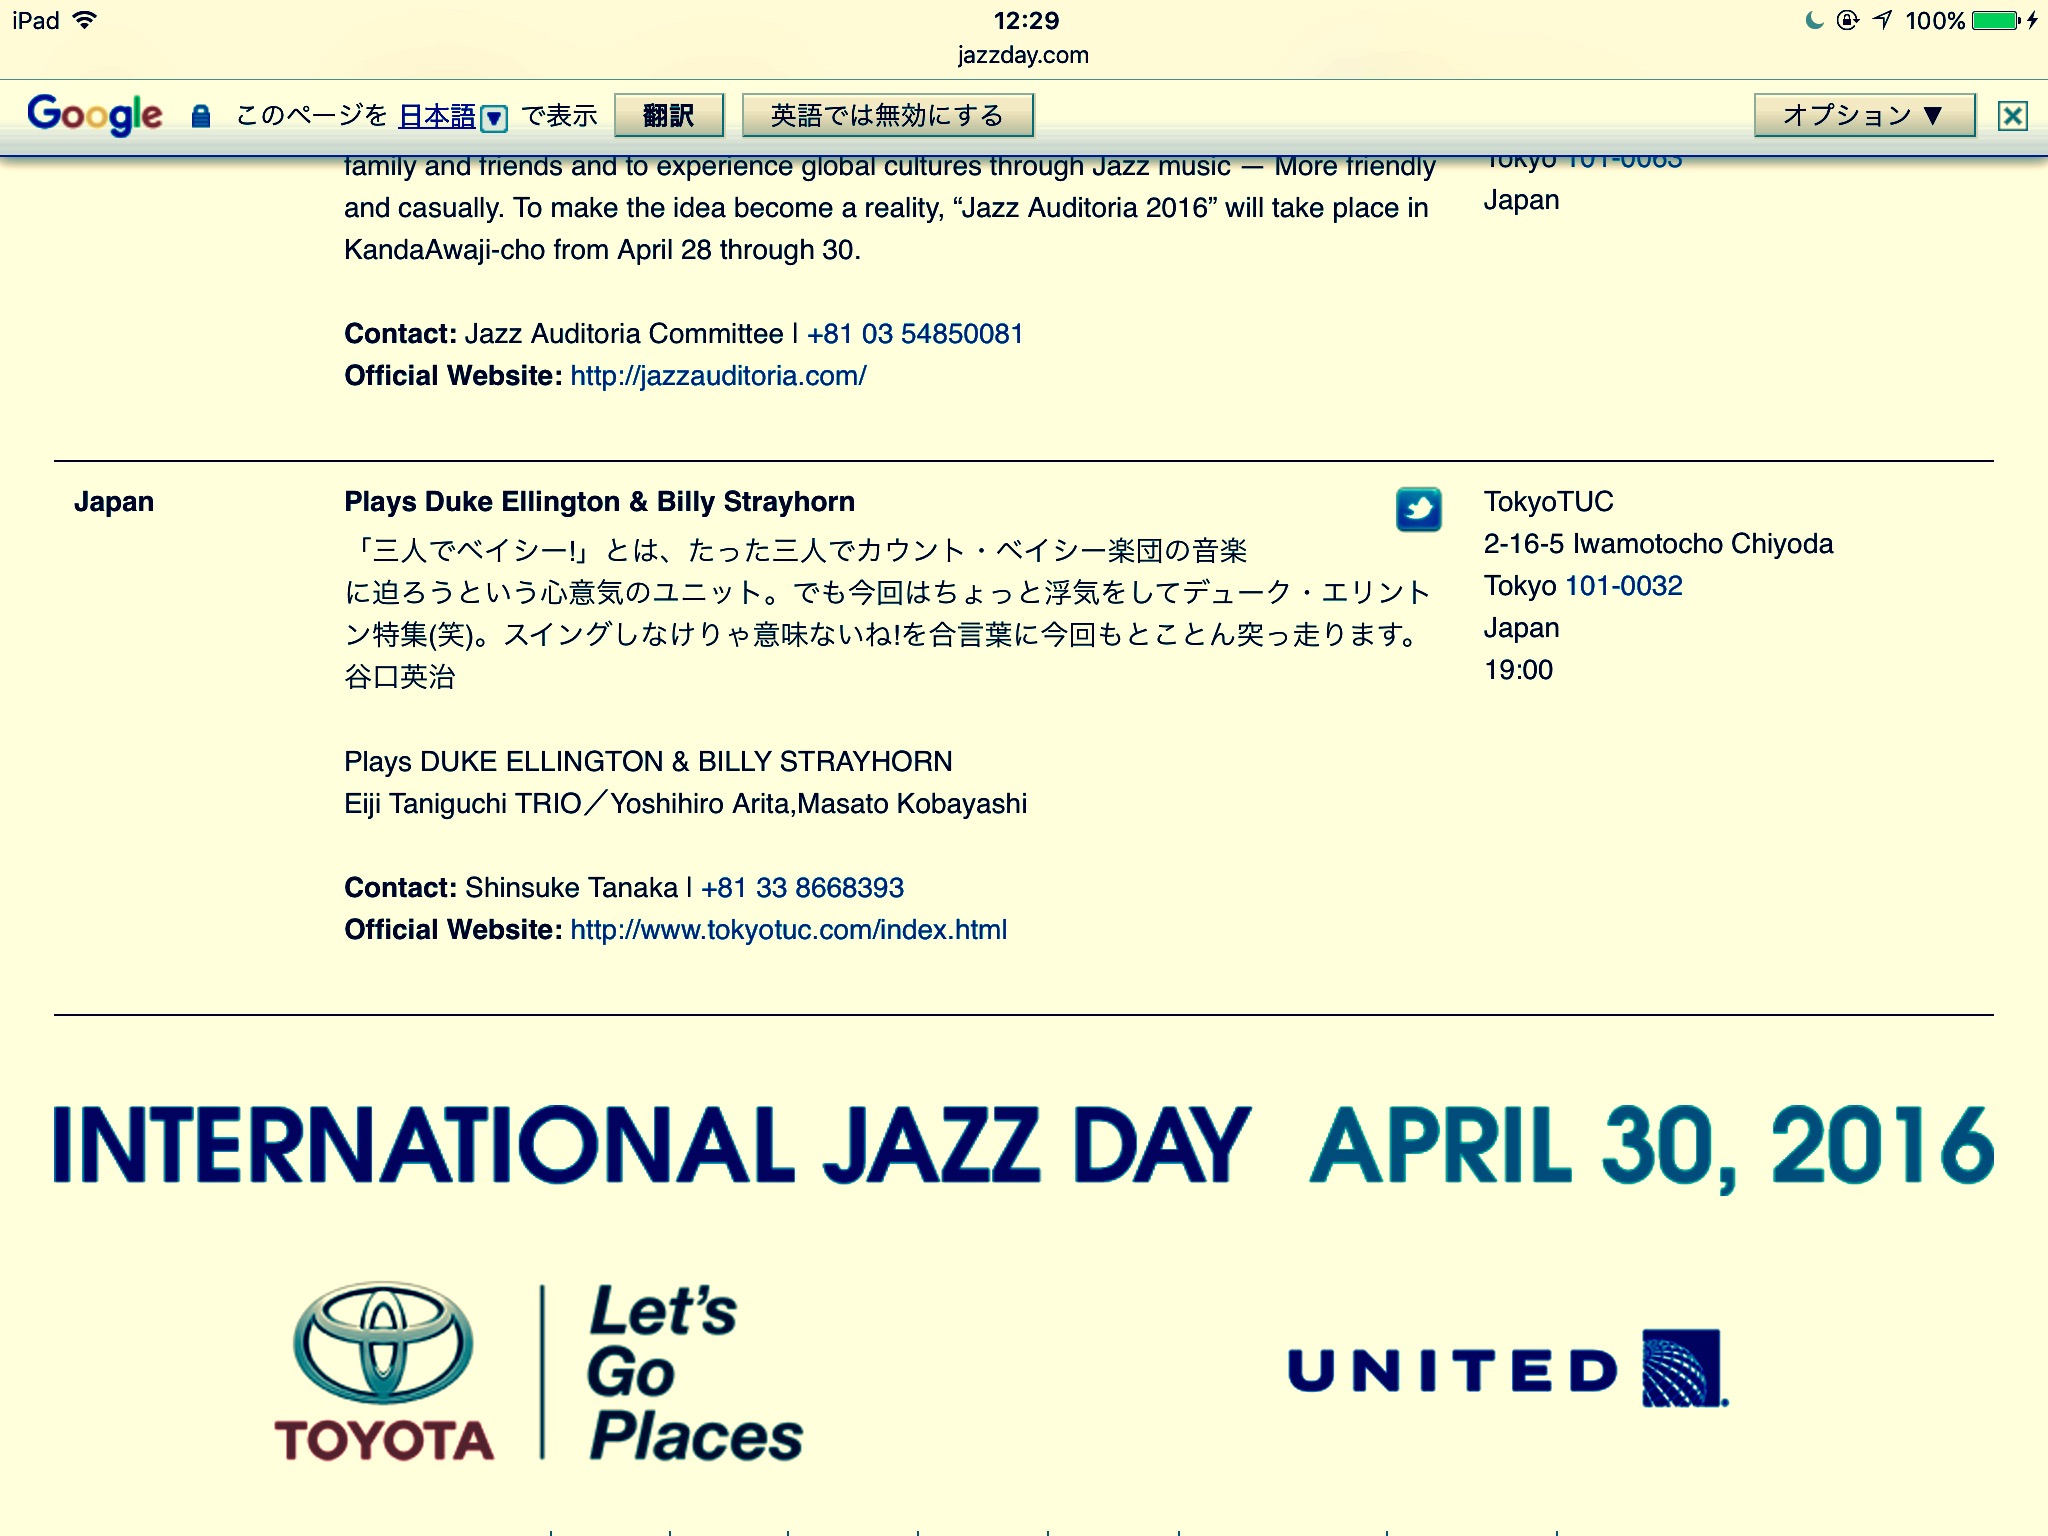Click the bold 'Japan' country label

click(x=114, y=502)
